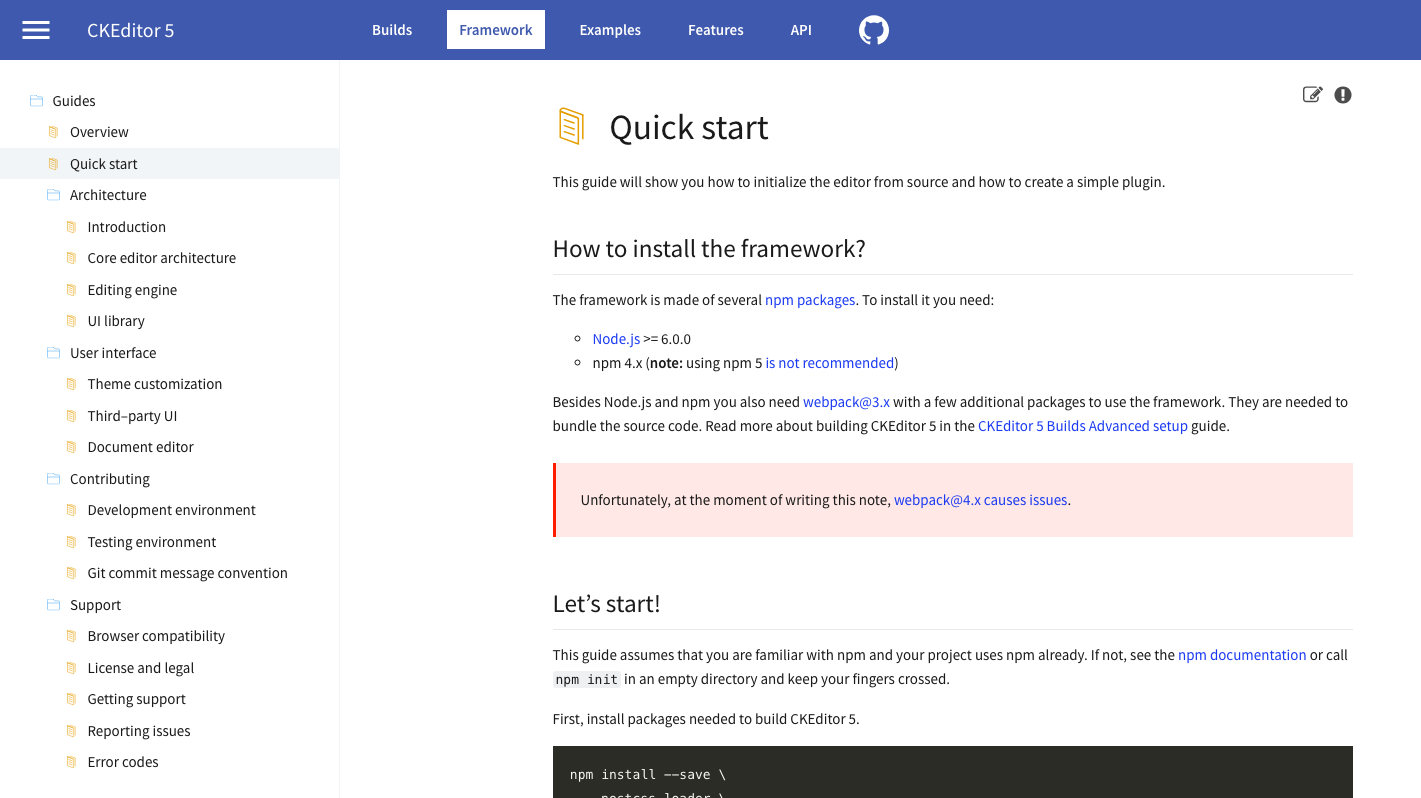The image size is (1421, 798).
Task: Open the hamburger menu icon
Action: (35, 29)
